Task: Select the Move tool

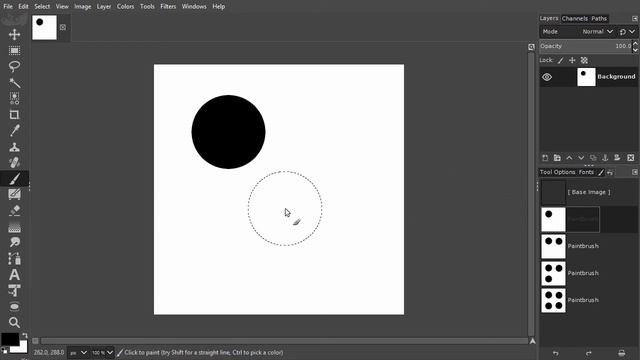Action: pyautogui.click(x=14, y=35)
